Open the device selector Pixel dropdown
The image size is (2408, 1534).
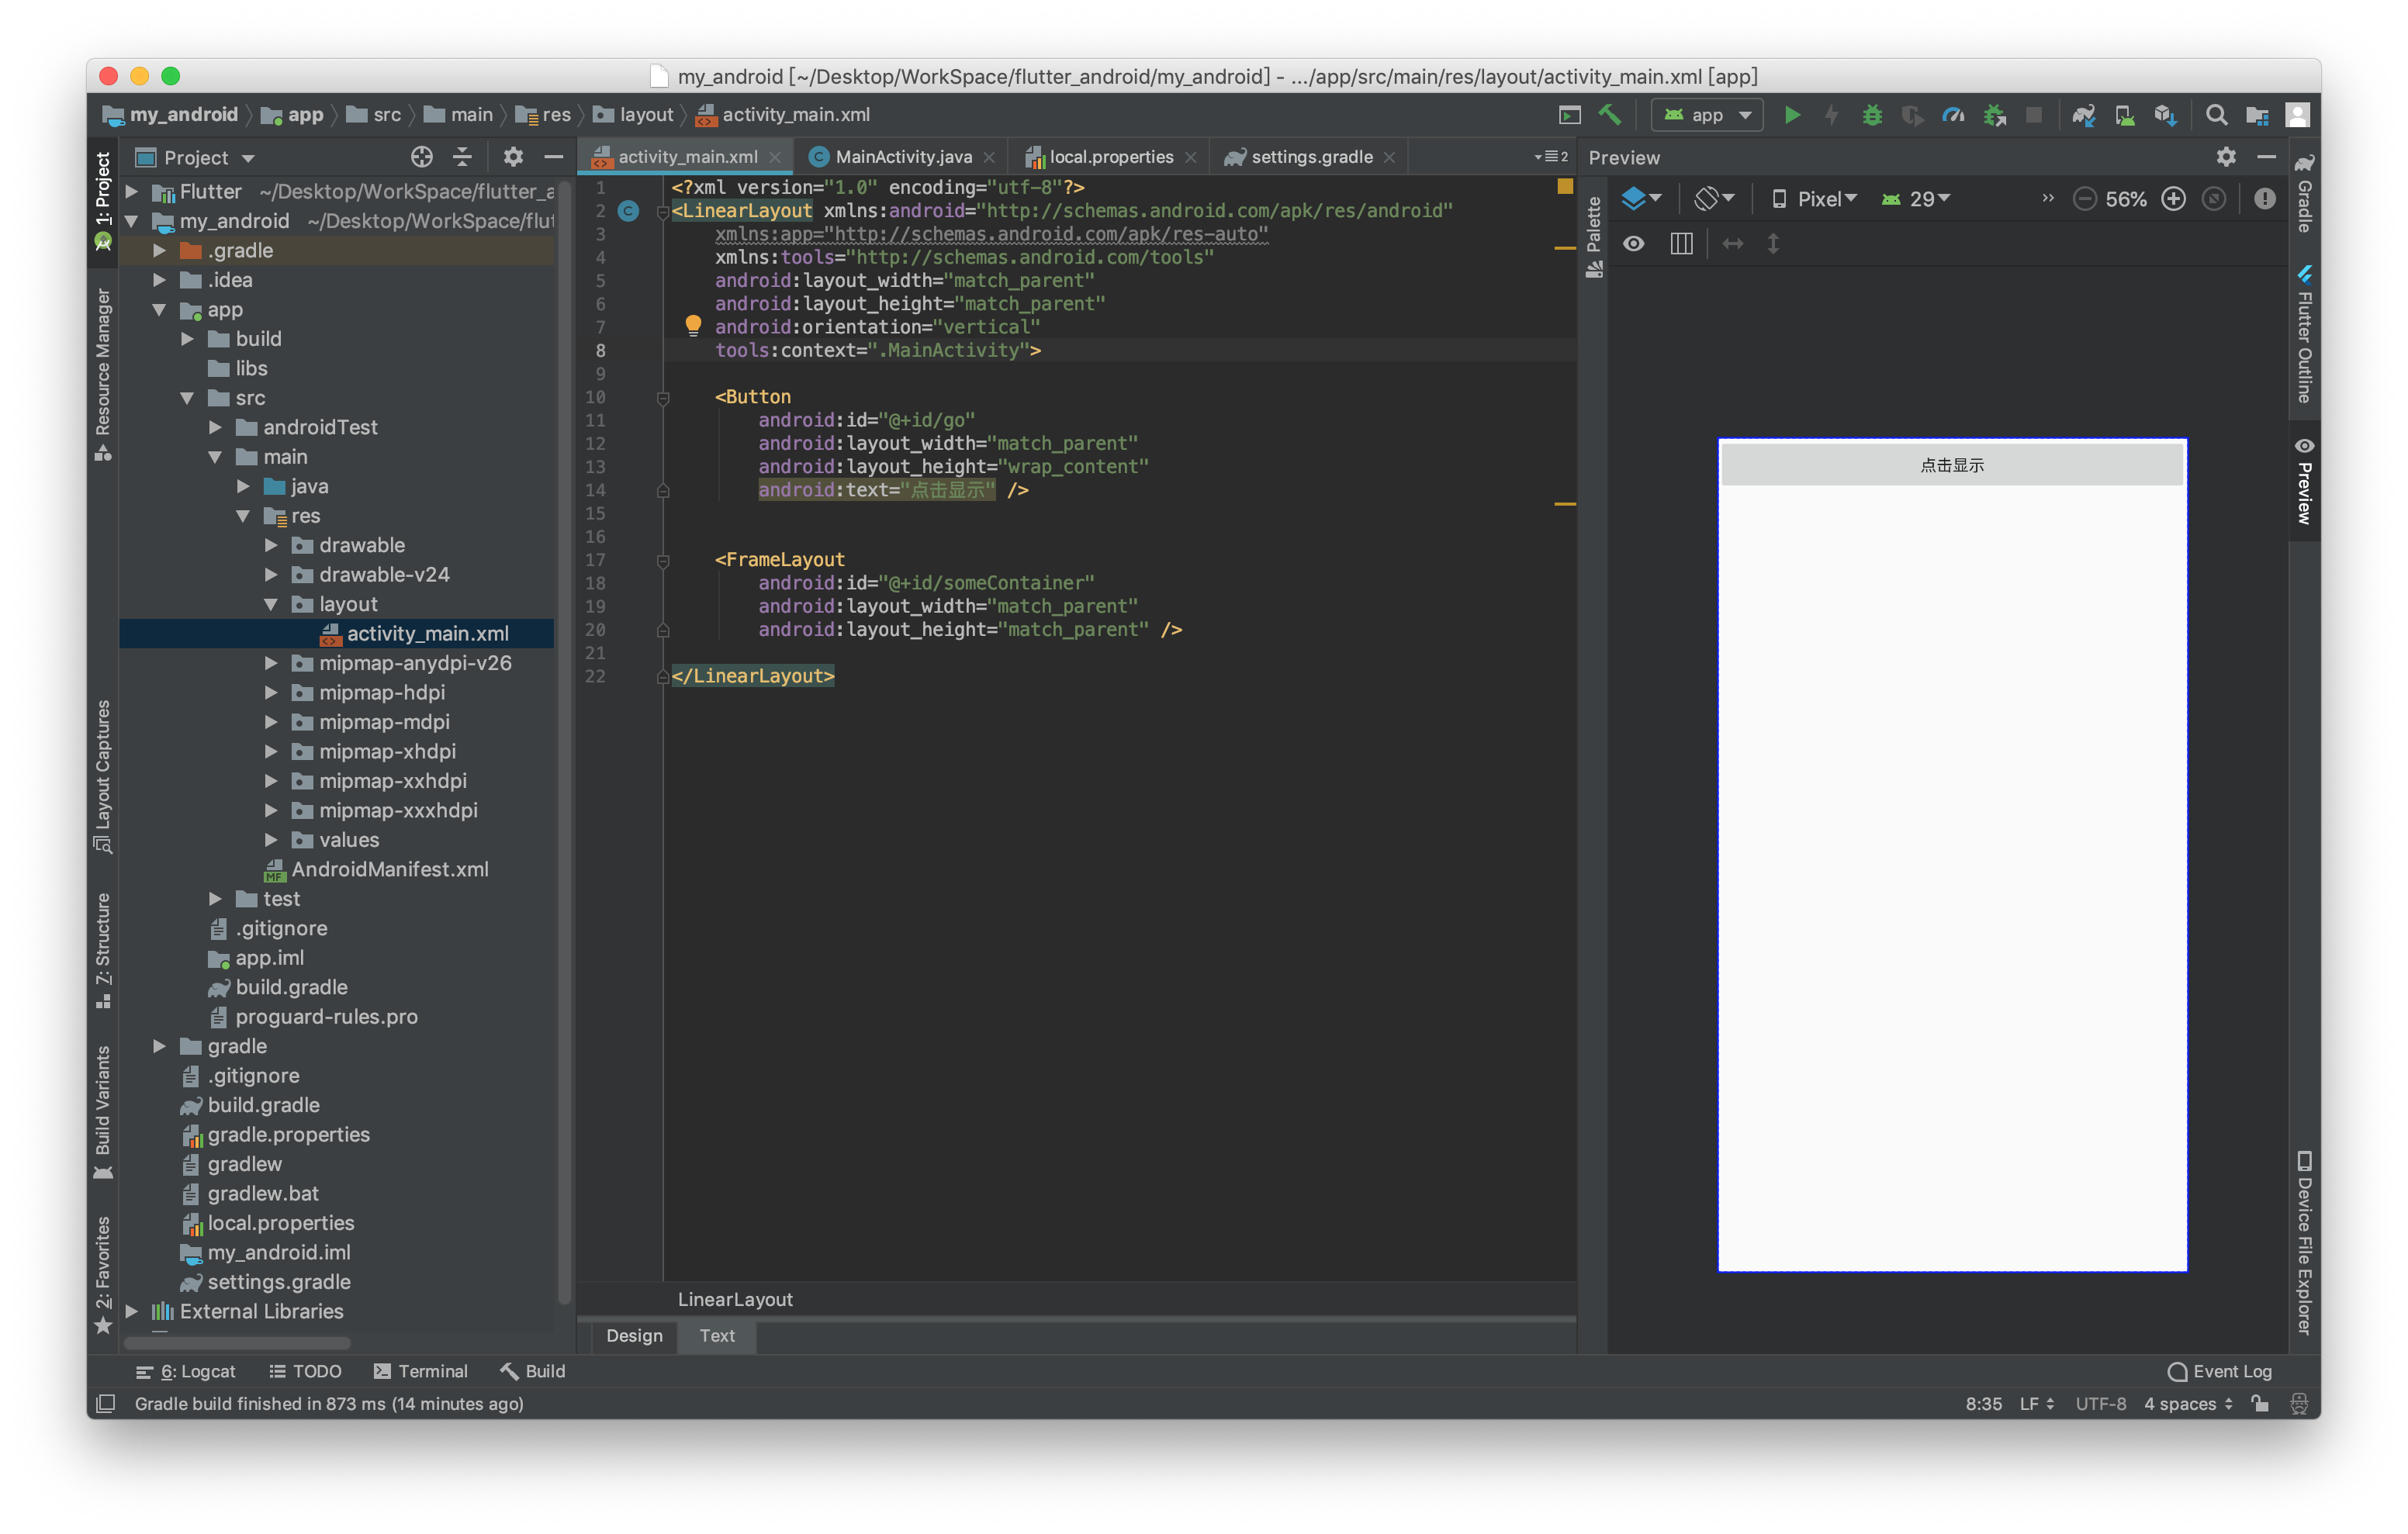coord(1819,198)
